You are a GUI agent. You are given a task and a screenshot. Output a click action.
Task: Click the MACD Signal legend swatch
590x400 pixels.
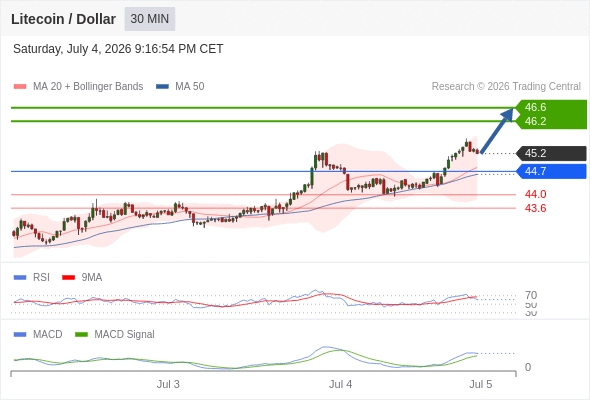point(81,334)
